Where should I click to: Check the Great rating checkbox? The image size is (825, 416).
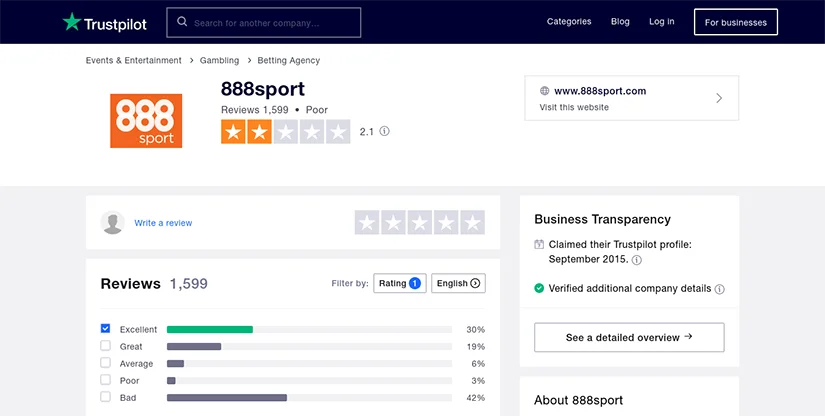pyautogui.click(x=105, y=346)
